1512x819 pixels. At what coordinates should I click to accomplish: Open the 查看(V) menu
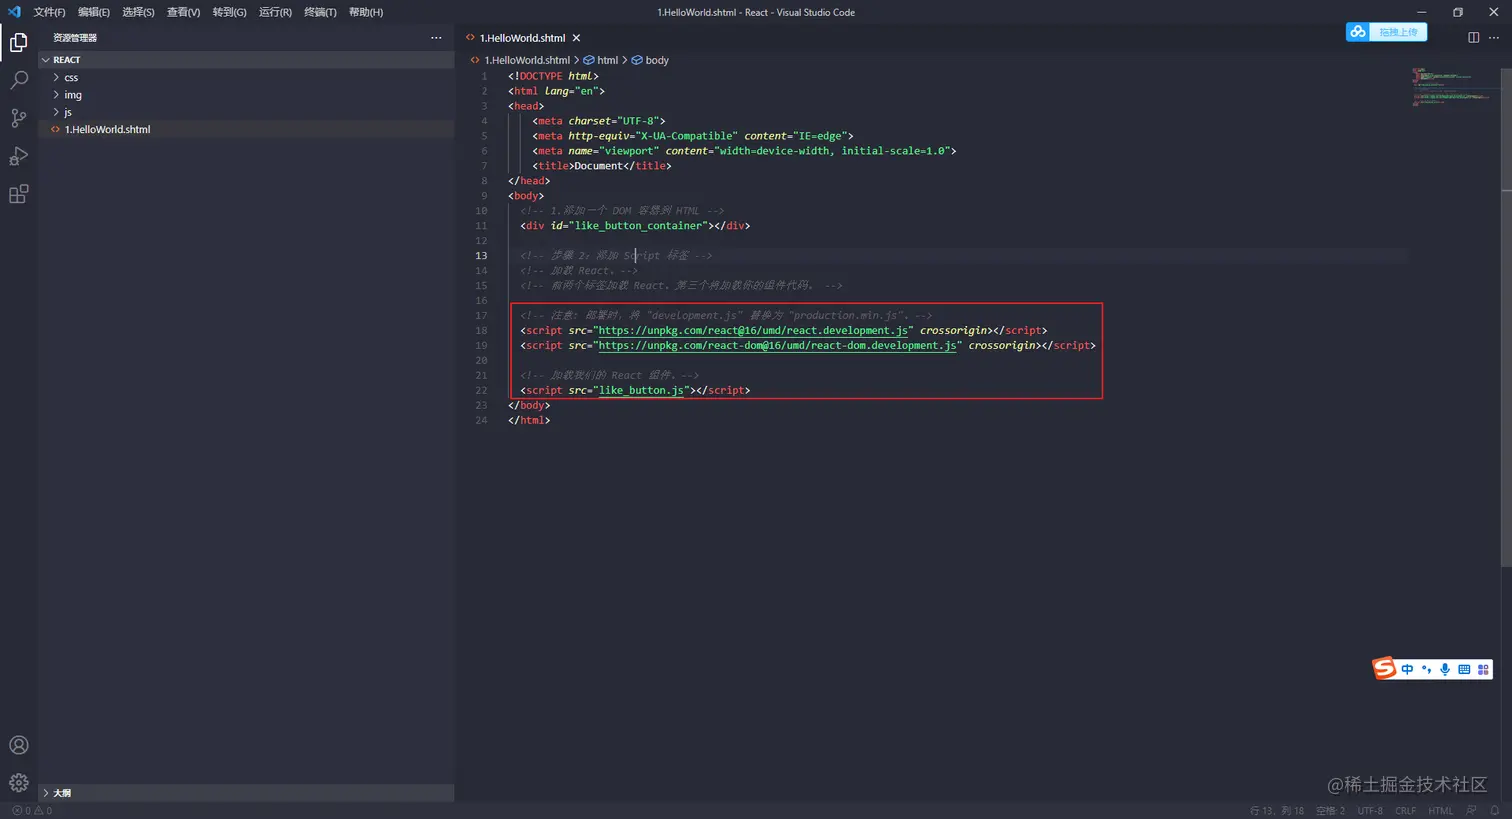(x=183, y=12)
